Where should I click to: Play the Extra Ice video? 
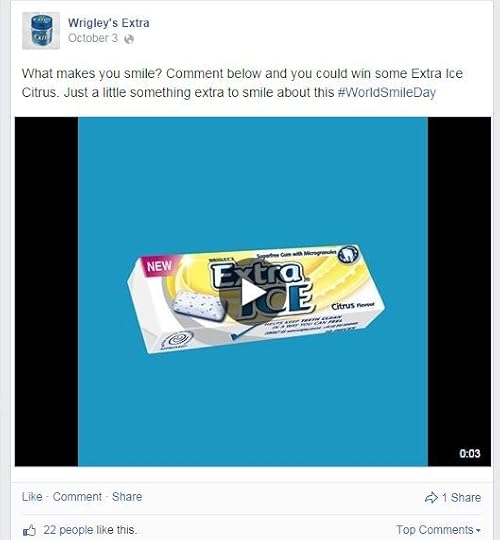pos(252,292)
